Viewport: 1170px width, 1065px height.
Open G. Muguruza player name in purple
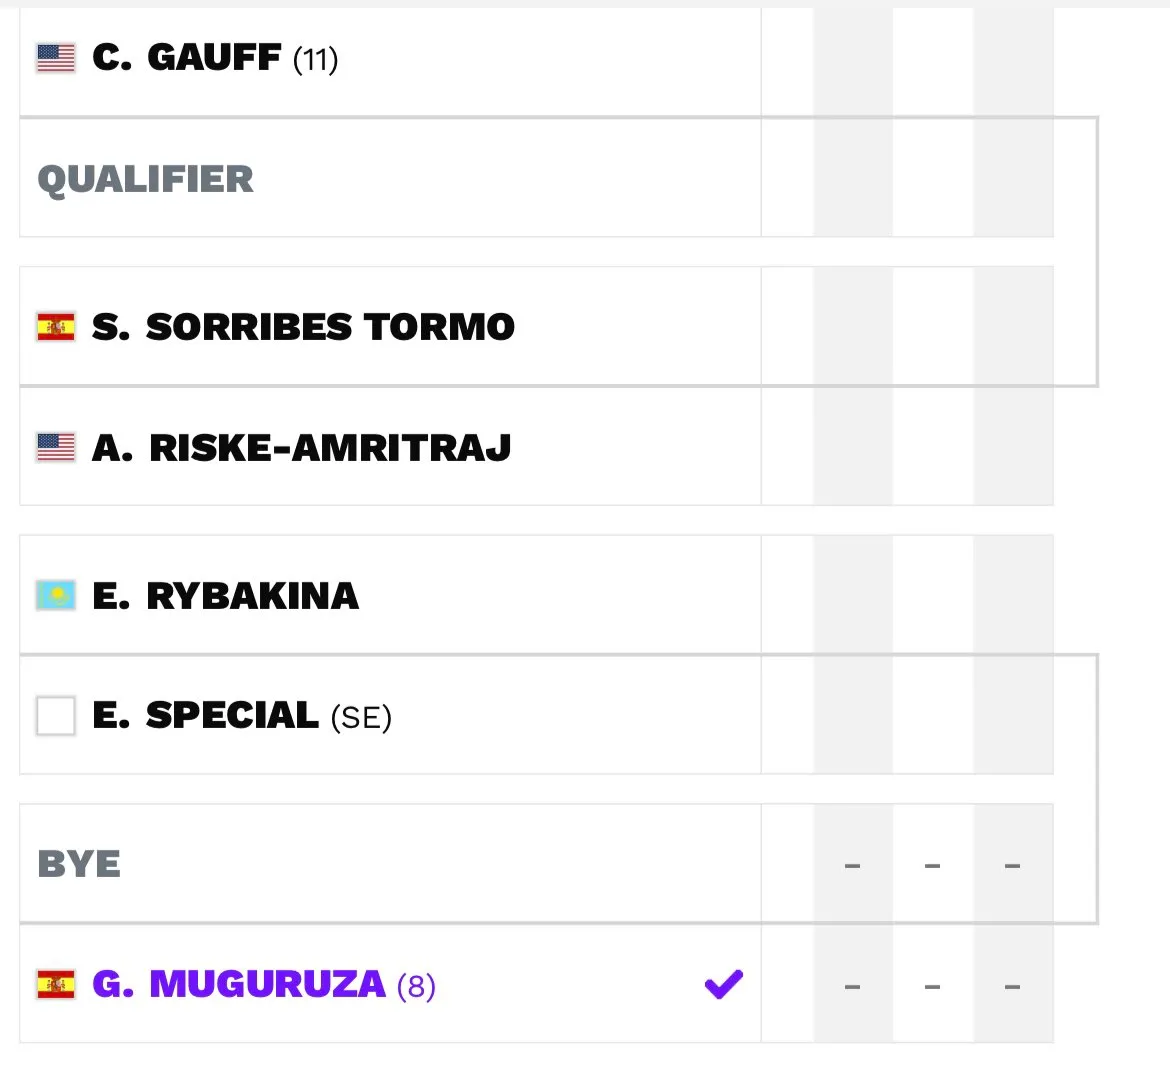[x=239, y=984]
